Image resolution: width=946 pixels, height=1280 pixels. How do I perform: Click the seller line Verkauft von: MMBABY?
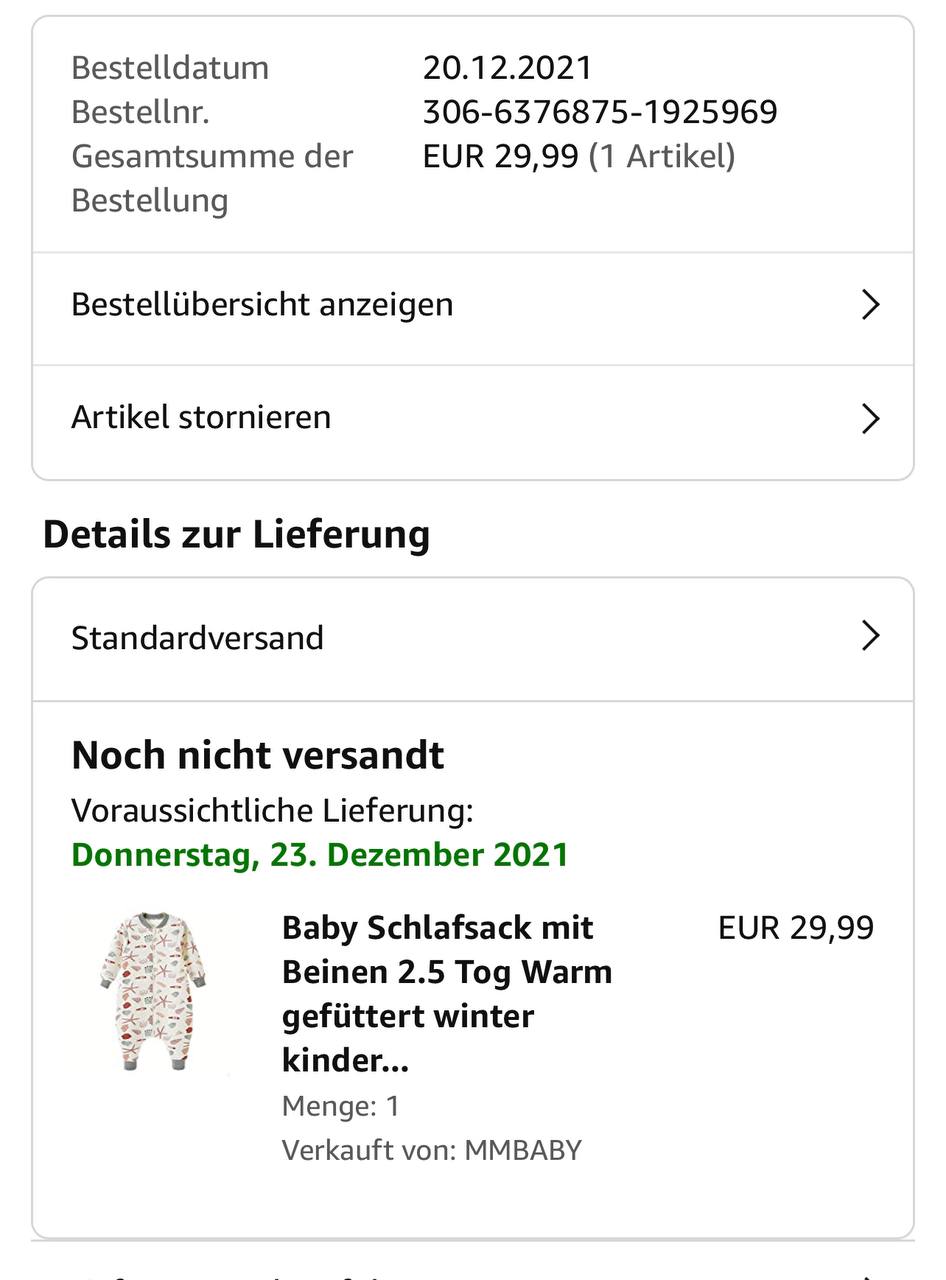point(431,1150)
